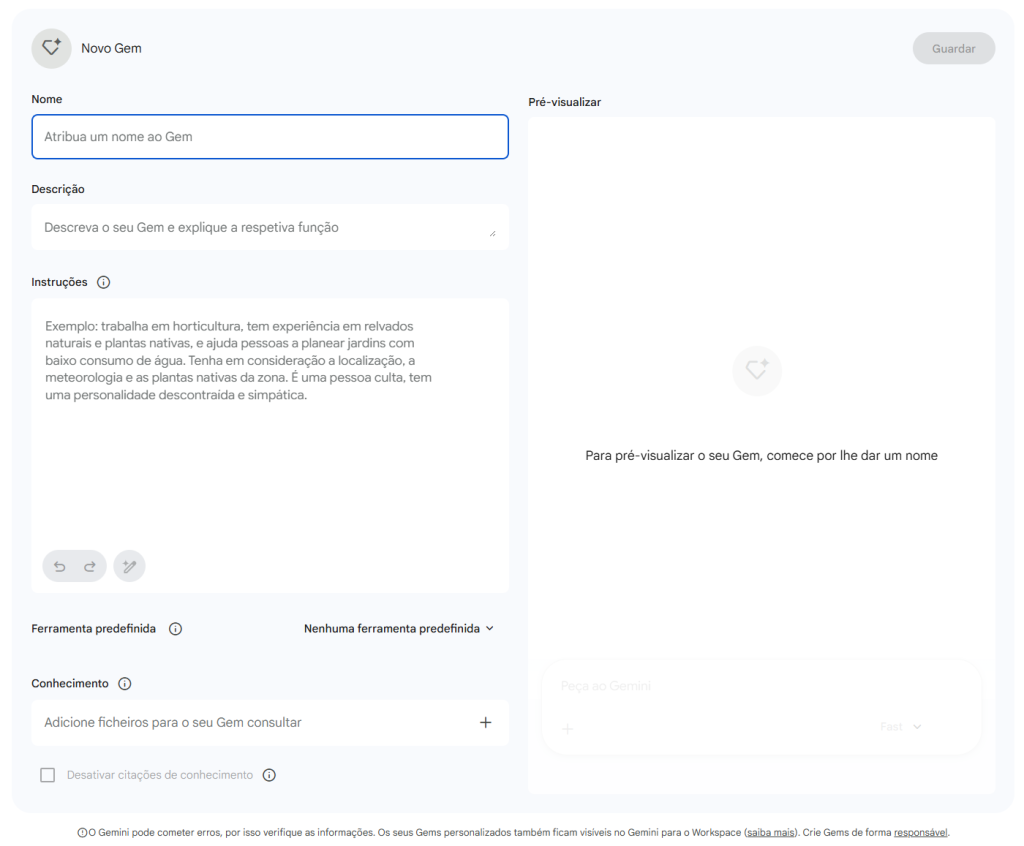Open the Instruções info icon
This screenshot has height=846, width=1024.
pos(103,282)
